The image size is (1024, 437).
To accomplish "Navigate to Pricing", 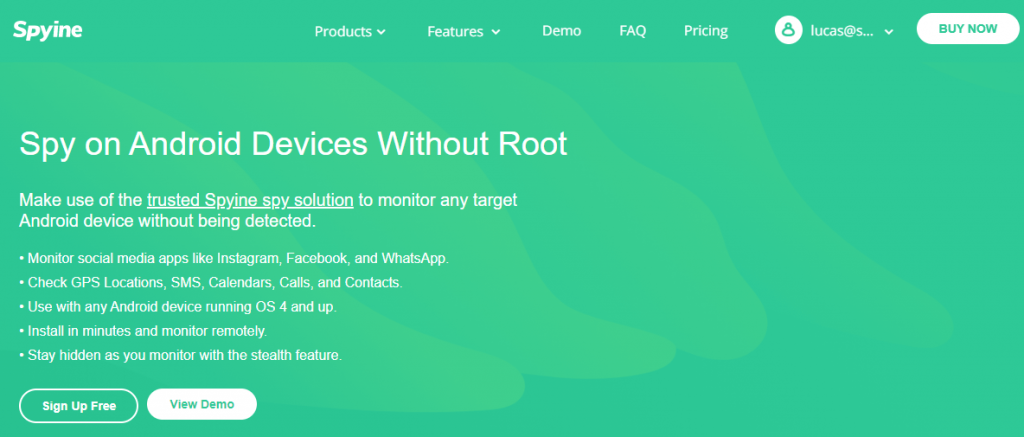I will click(705, 31).
